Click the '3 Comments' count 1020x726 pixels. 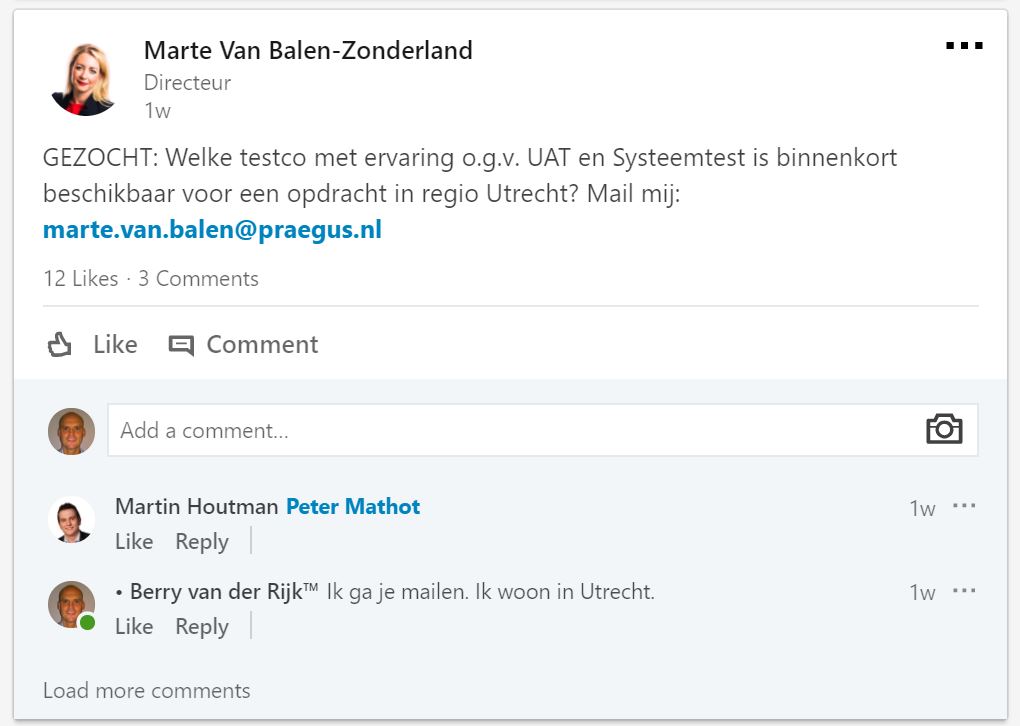198,279
